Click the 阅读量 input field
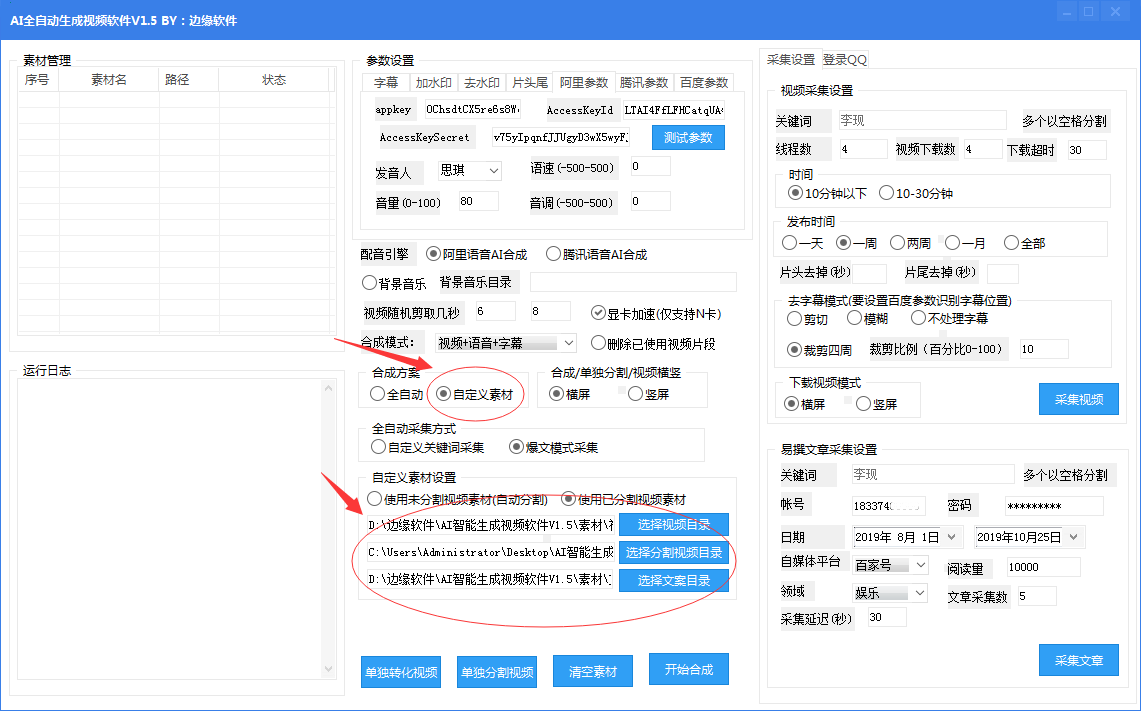The width and height of the screenshot is (1141, 711). point(1043,567)
